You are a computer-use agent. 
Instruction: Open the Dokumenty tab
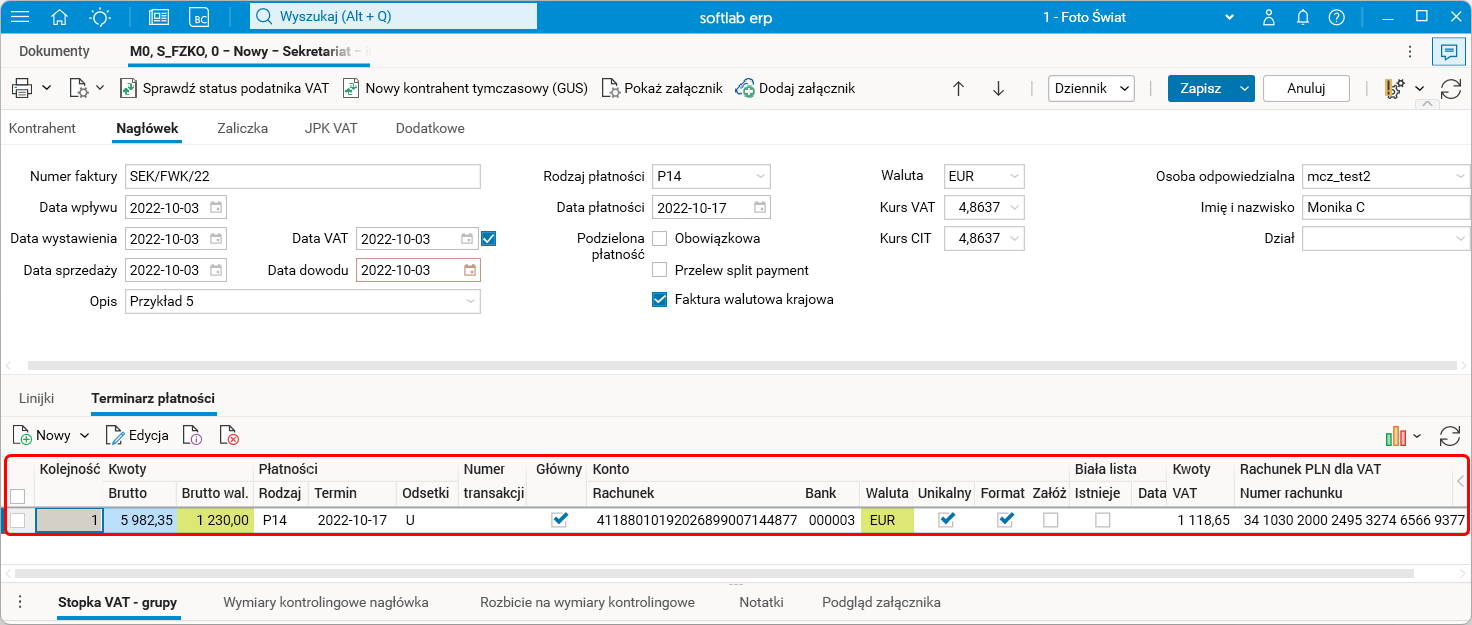tap(54, 51)
